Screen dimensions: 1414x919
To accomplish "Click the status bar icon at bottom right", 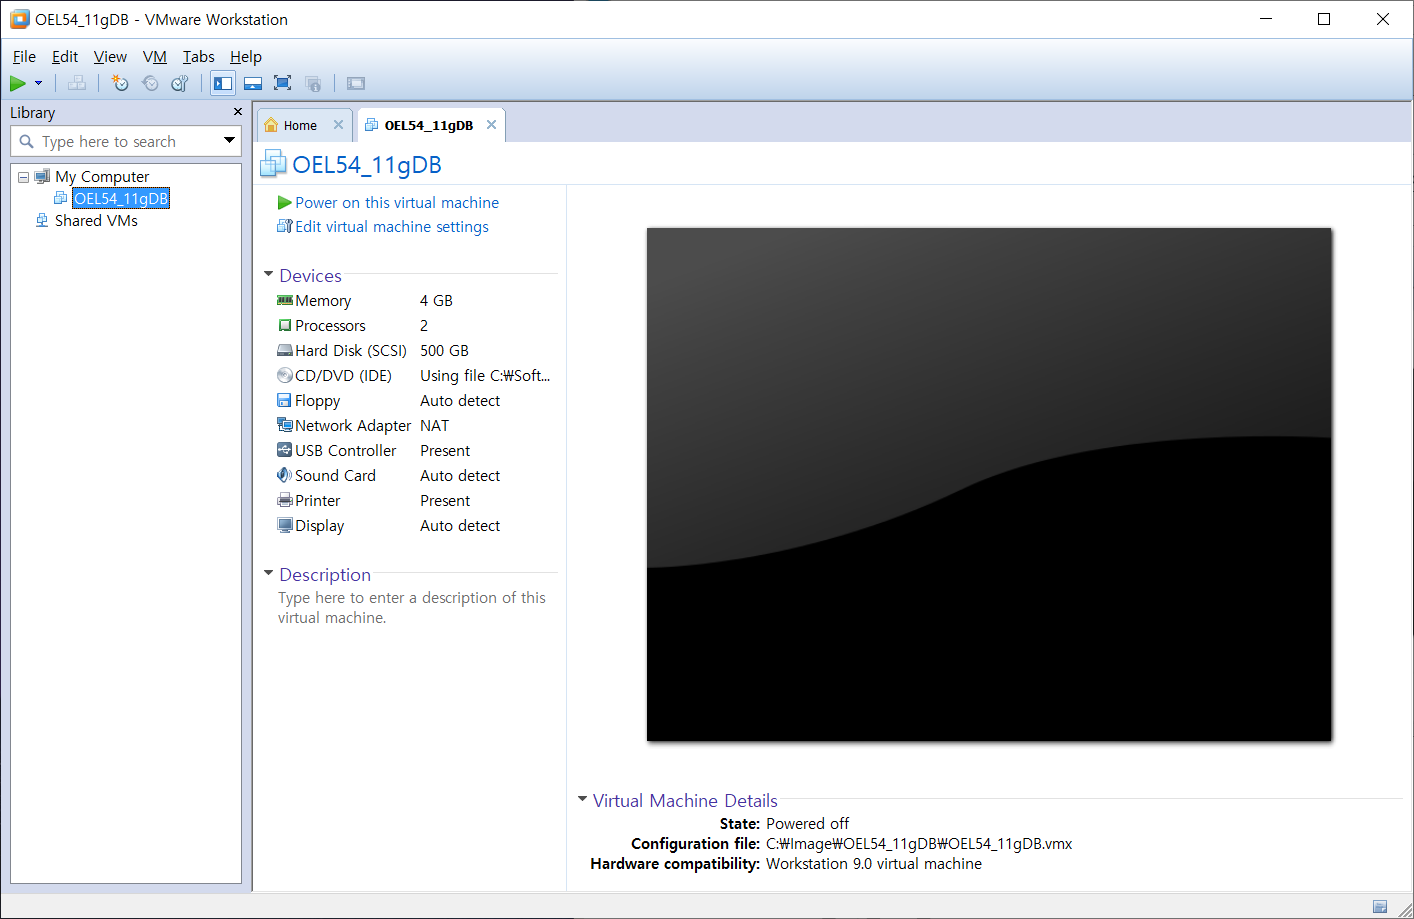I will click(1380, 907).
